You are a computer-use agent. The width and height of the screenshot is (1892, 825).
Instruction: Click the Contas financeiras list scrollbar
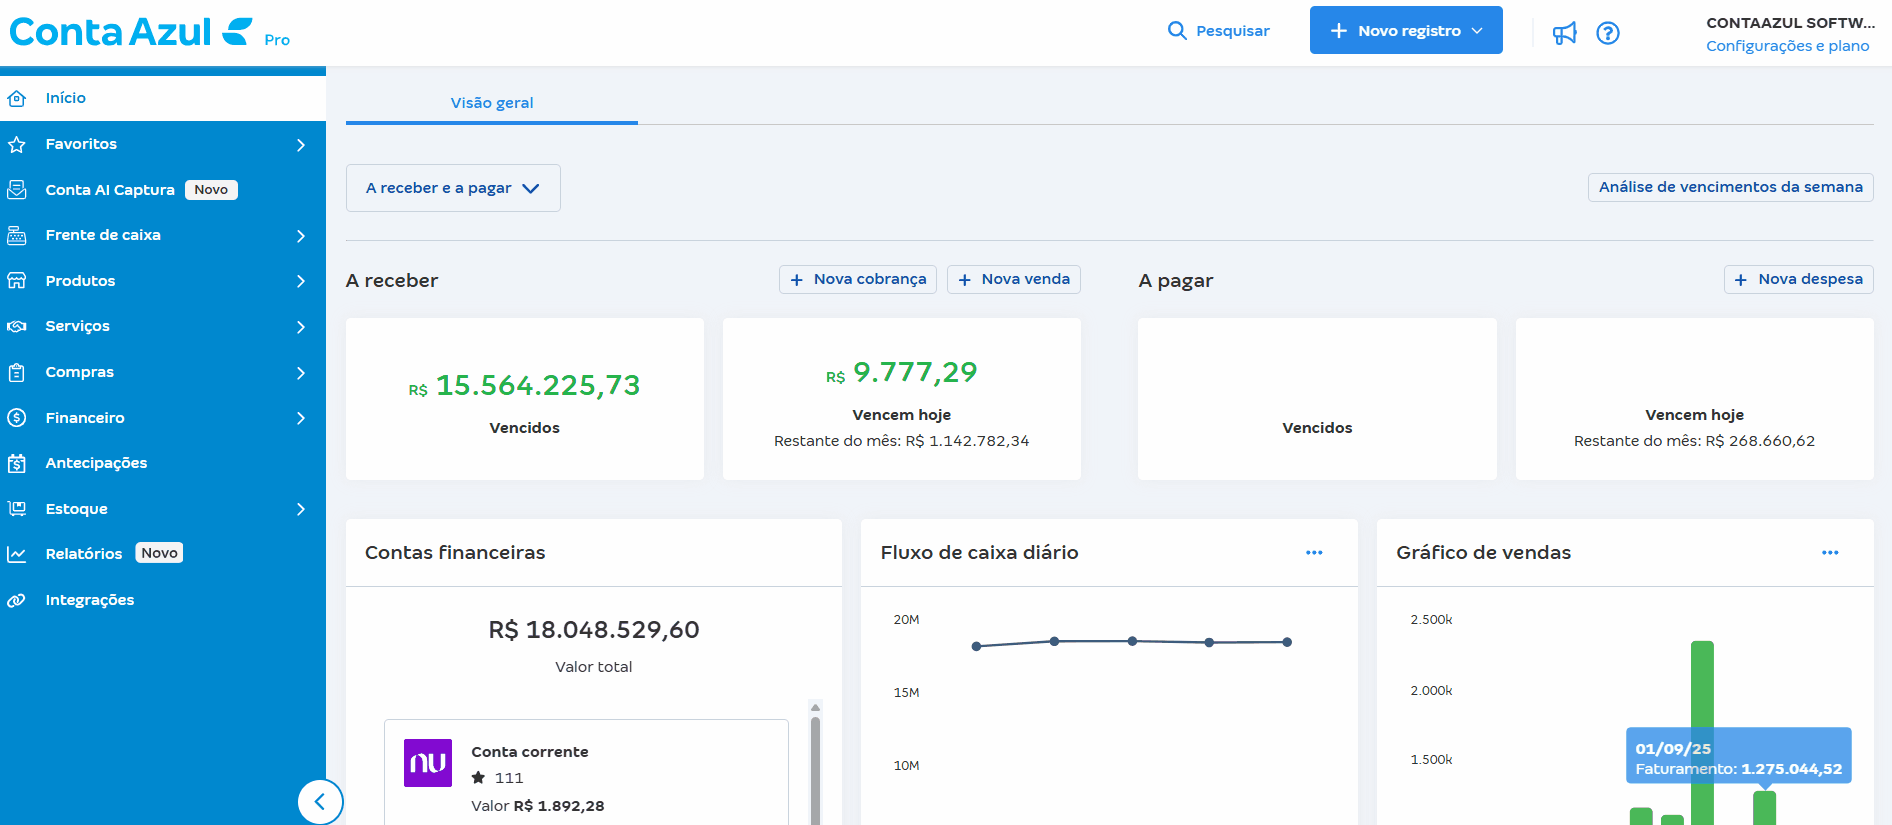pos(815,770)
